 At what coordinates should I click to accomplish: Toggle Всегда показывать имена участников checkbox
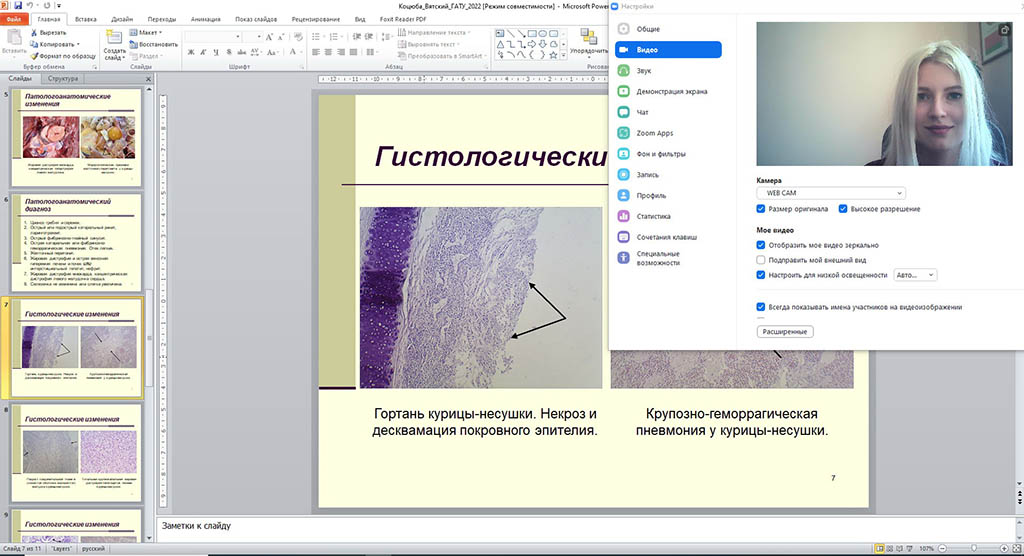tap(761, 306)
